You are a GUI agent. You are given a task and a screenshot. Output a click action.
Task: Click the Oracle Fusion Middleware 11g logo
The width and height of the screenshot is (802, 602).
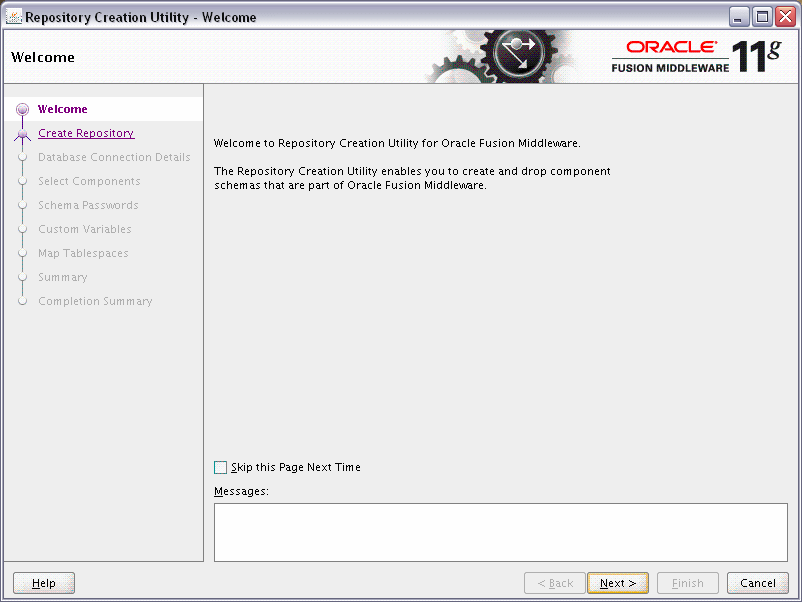(690, 55)
